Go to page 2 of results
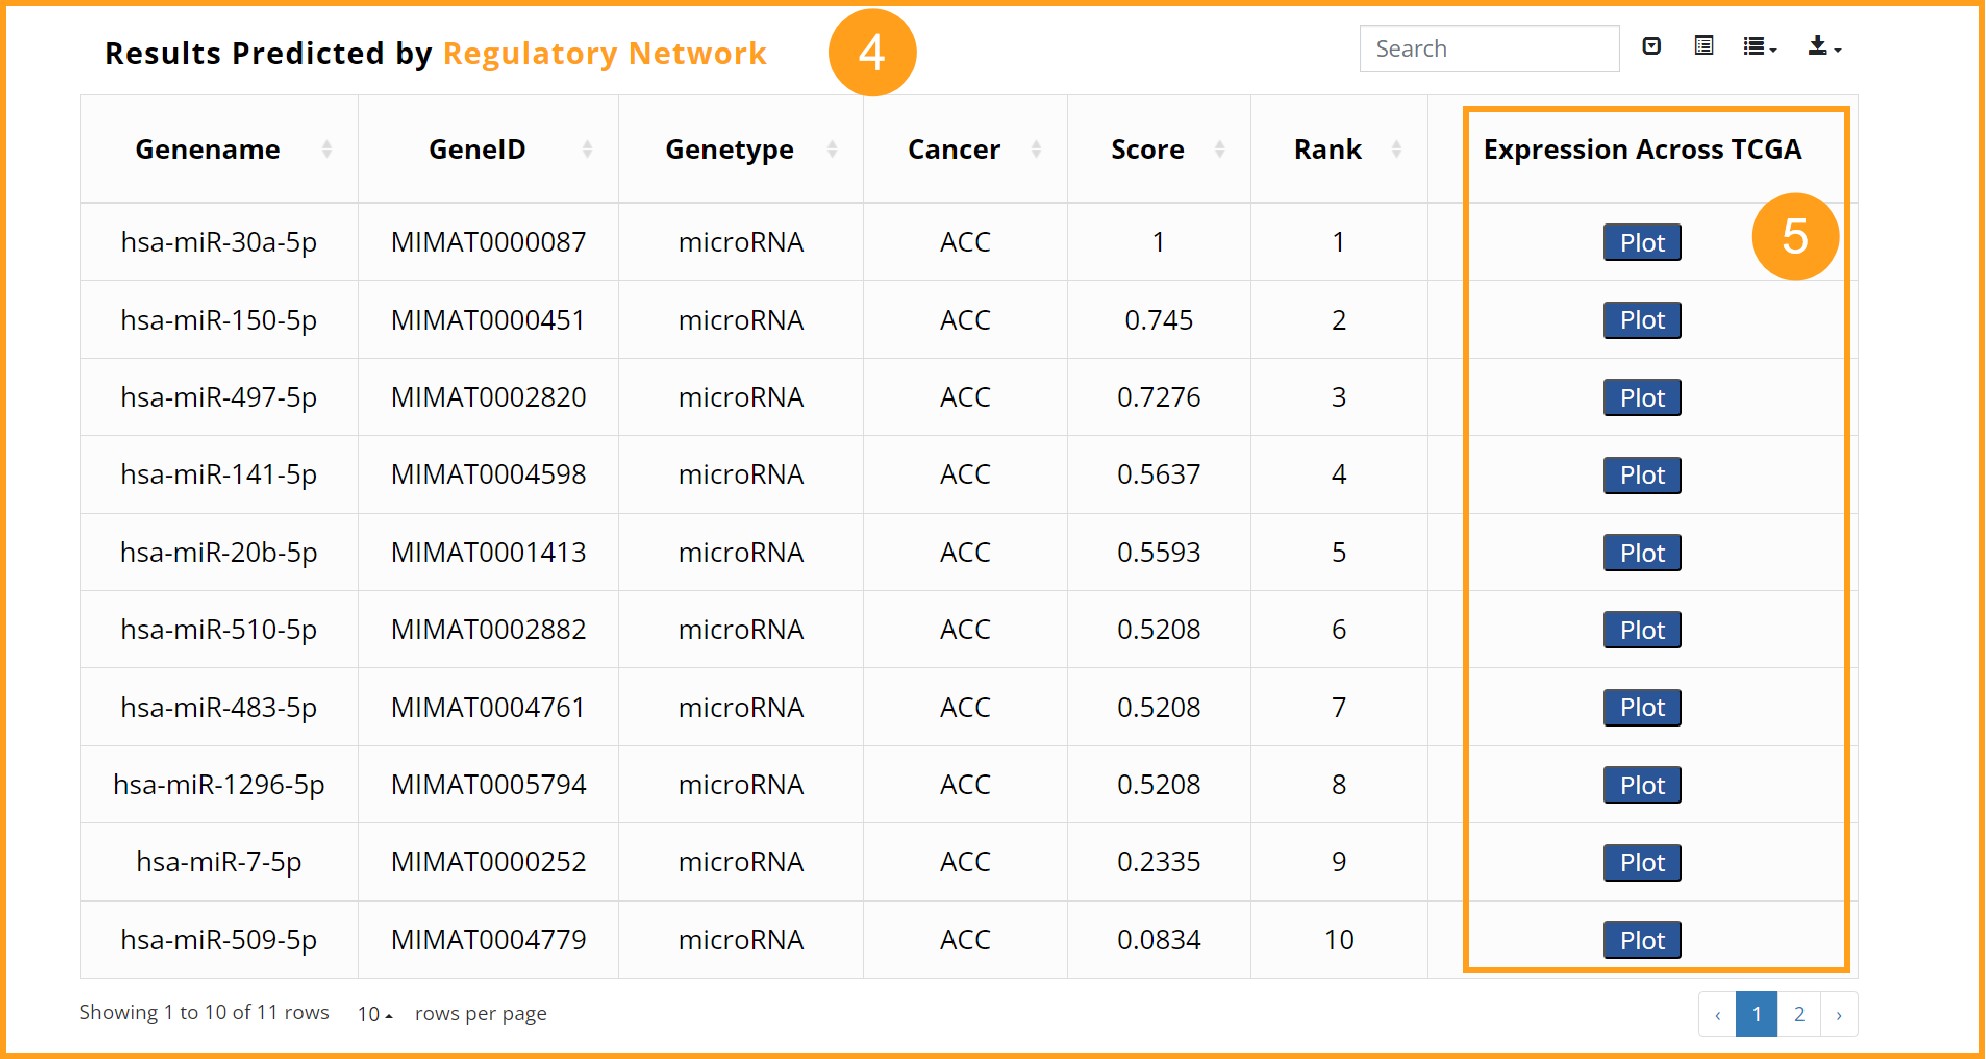This screenshot has width=1986, height=1059. pos(1799,1014)
